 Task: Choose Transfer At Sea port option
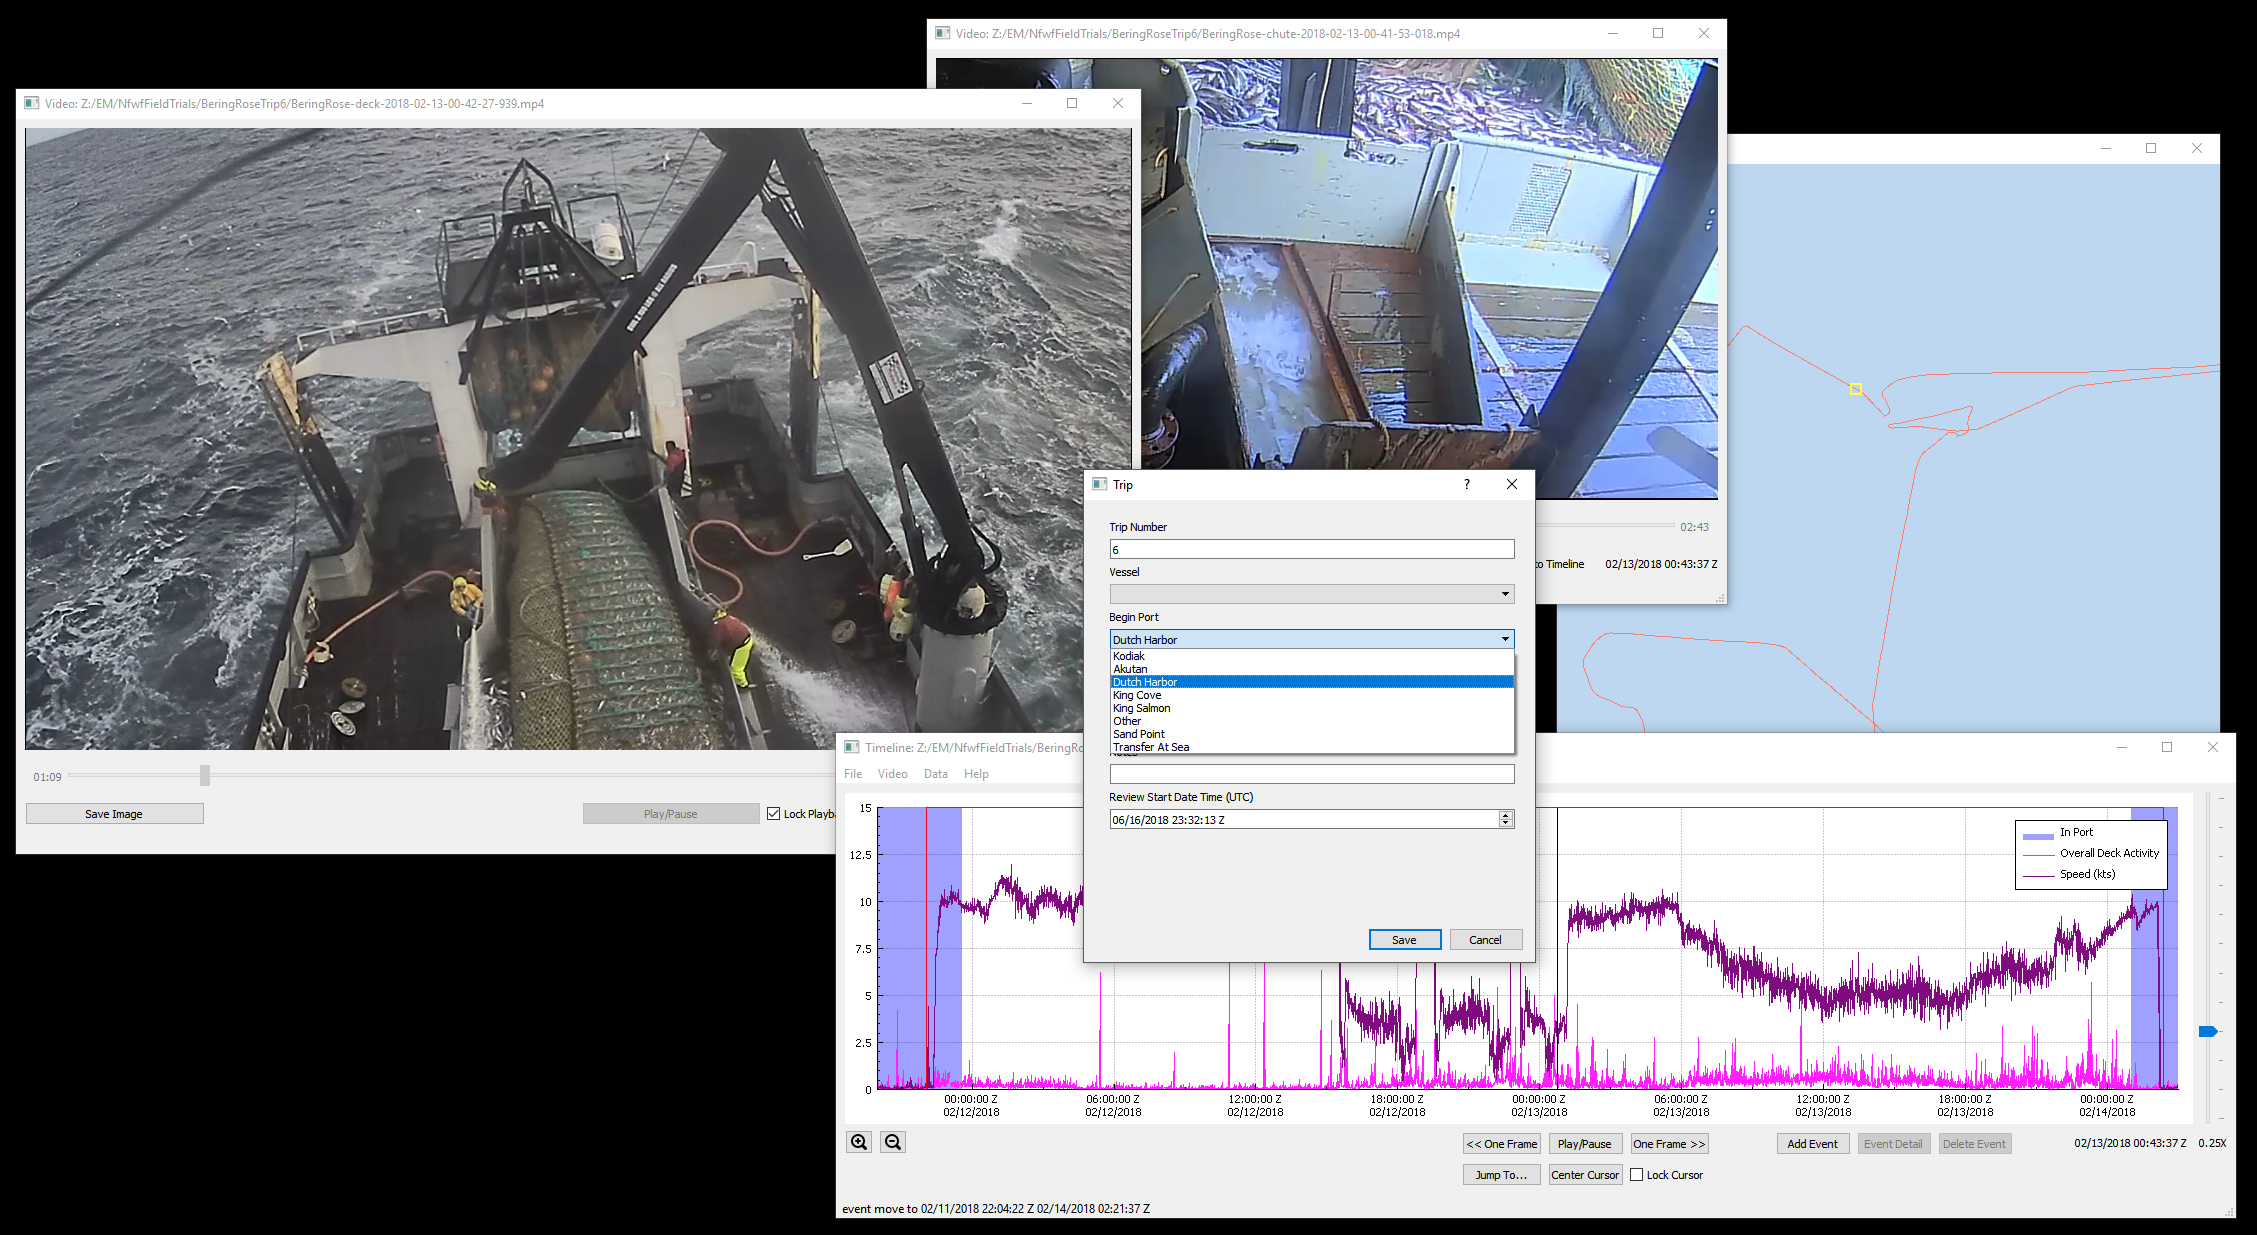click(1312, 747)
